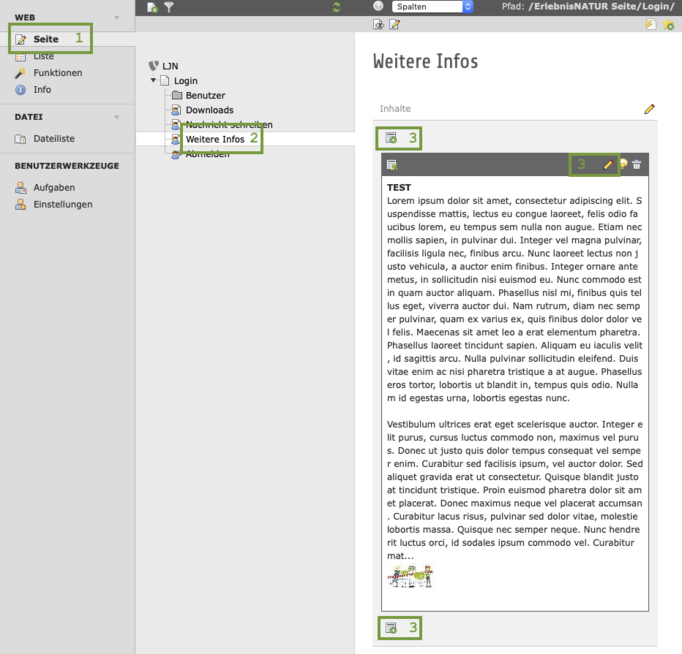Open the Funktionen module
Image resolution: width=682 pixels, height=654 pixels.
(x=57, y=73)
